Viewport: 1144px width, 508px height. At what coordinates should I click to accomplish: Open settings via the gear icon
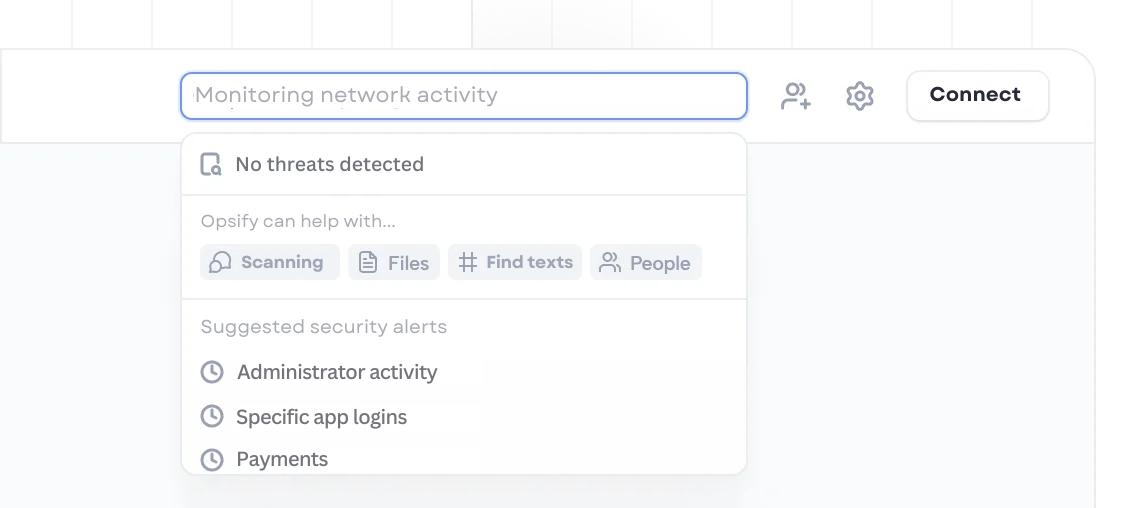pos(860,96)
